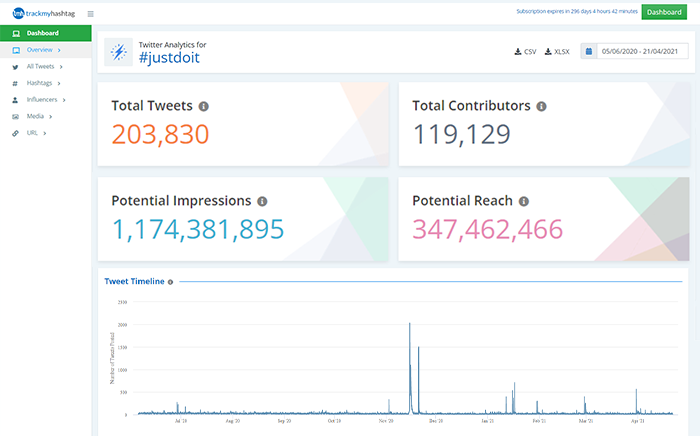This screenshot has width=700, height=436.
Task: Open the Dashboard sidebar menu item
Action: 46,33
